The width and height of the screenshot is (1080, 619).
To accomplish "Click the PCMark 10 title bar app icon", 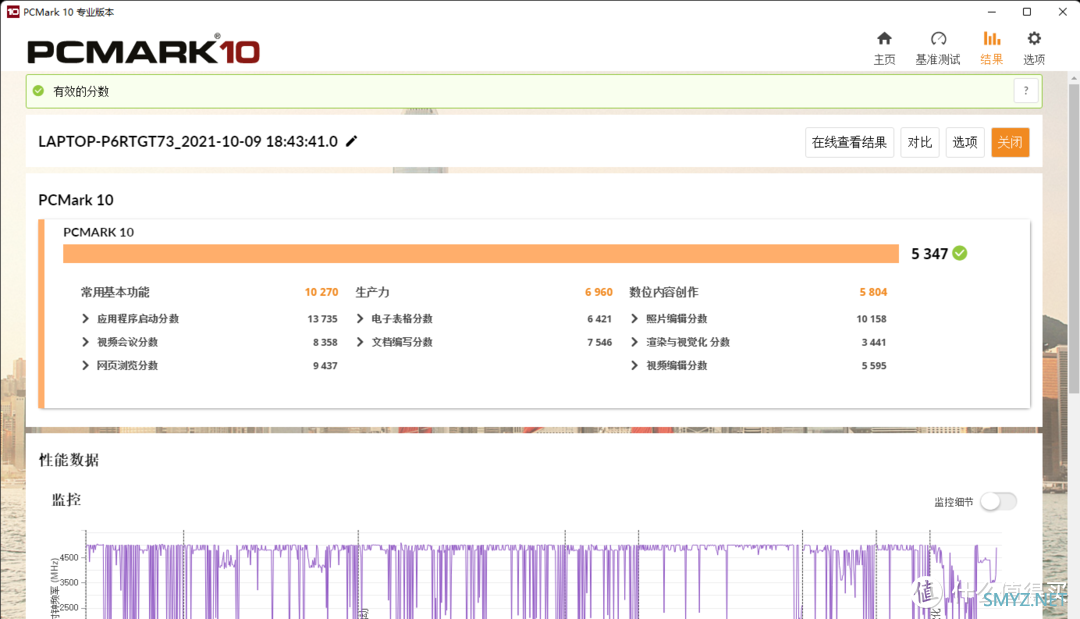I will click(x=13, y=12).
